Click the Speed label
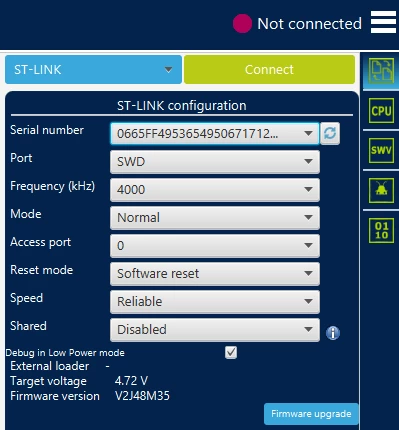 pyautogui.click(x=26, y=298)
